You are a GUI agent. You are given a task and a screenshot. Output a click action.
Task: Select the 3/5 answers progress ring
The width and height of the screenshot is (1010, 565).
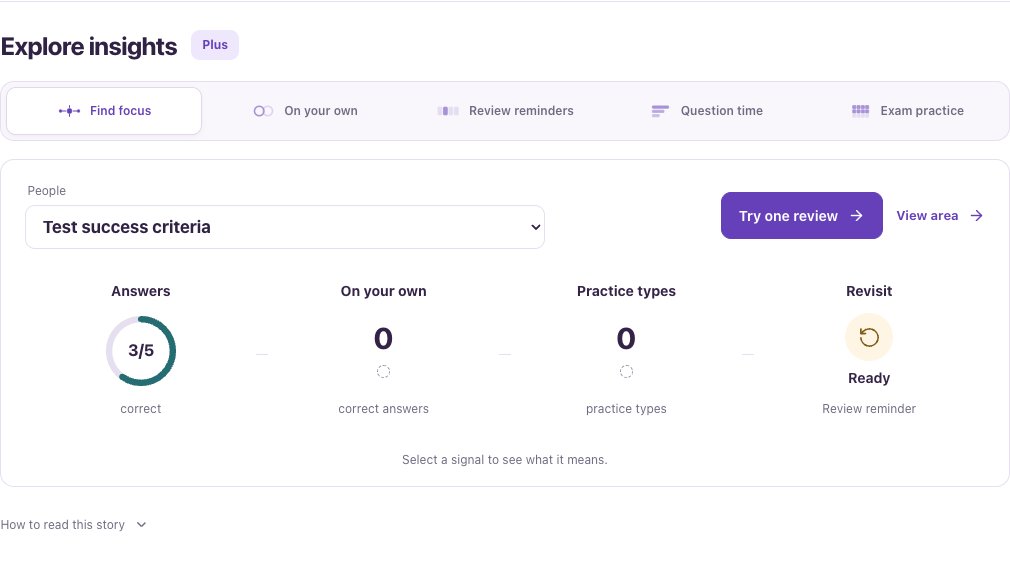coord(140,351)
